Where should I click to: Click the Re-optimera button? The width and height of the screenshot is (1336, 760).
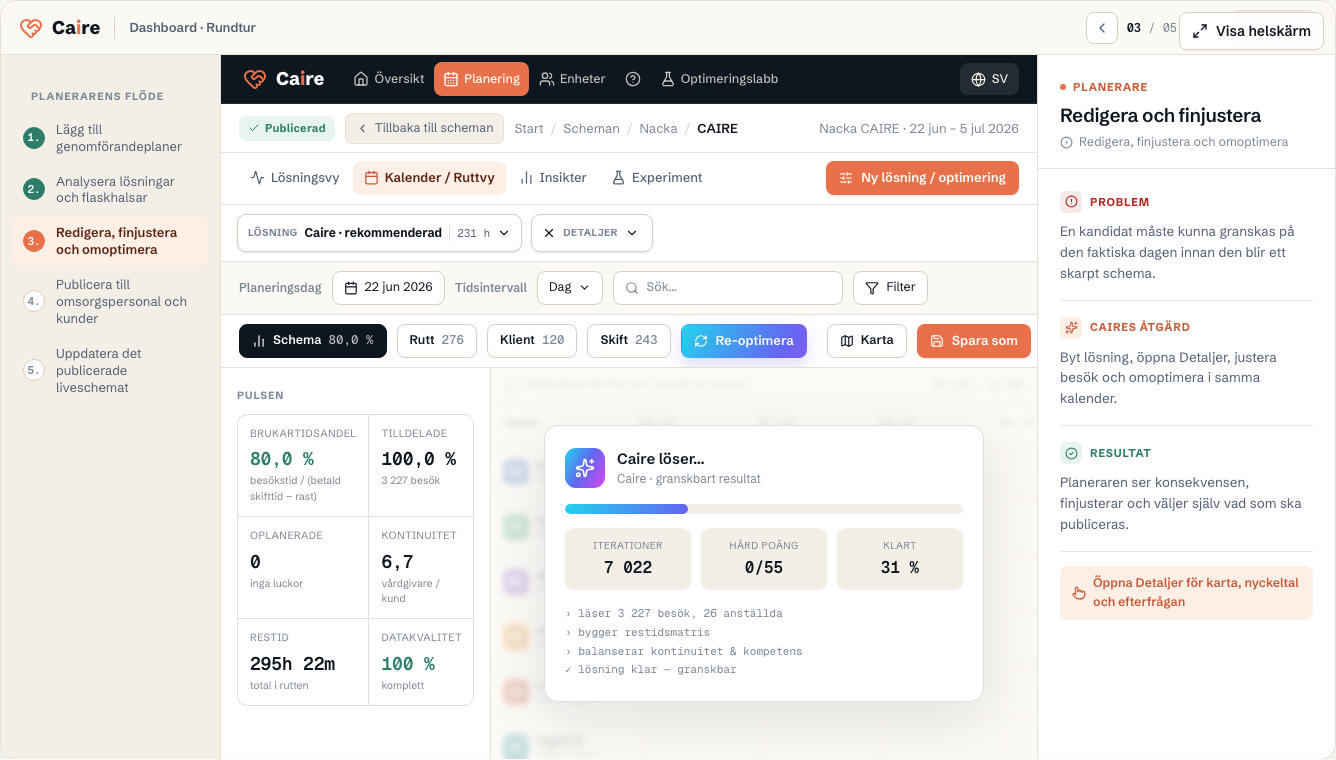744,341
